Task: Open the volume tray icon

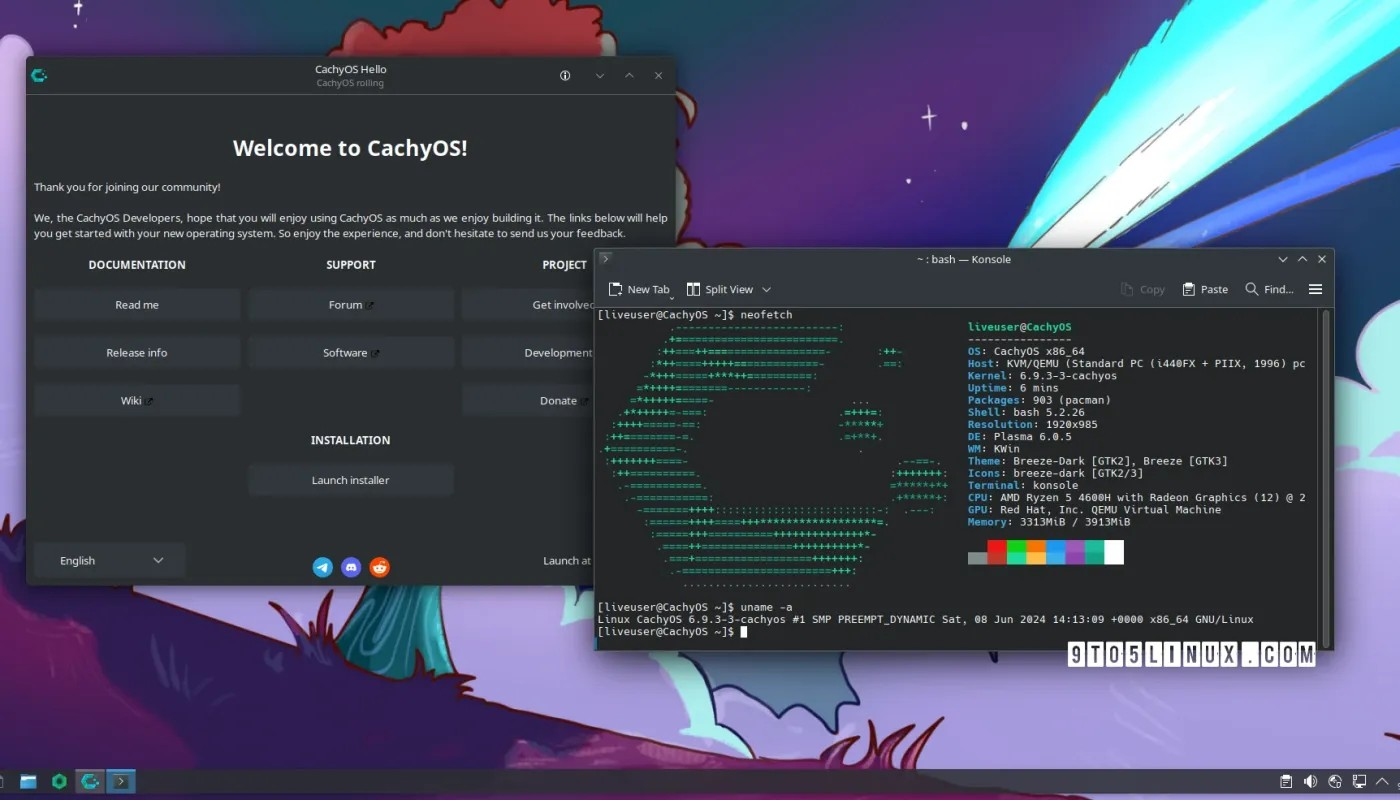Action: (x=1311, y=781)
